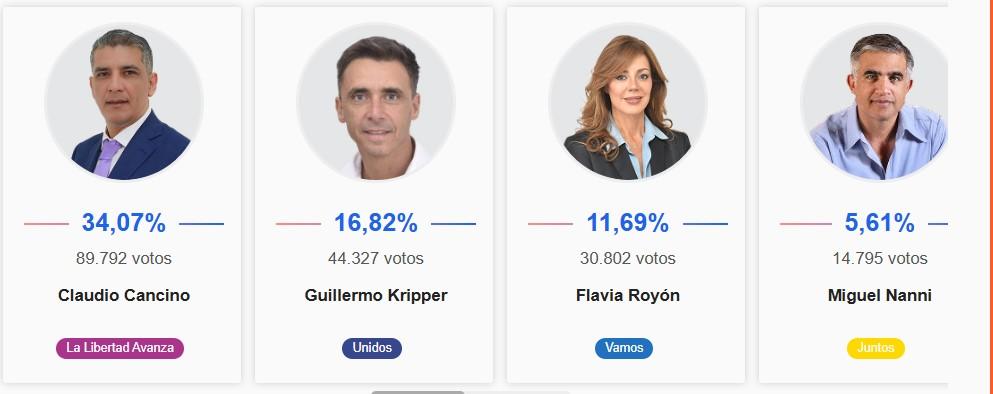Click the 11,69% percentage figure

click(628, 223)
